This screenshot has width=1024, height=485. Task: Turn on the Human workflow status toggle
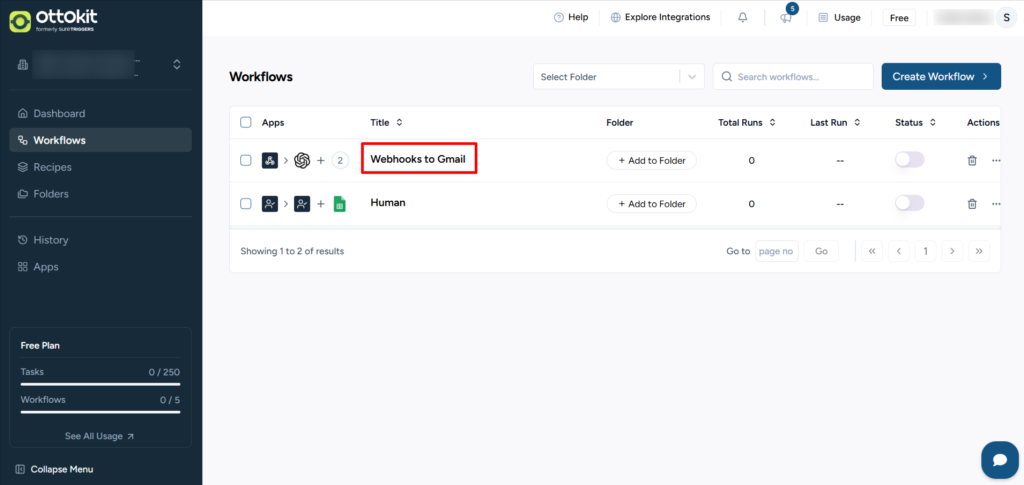pos(909,203)
